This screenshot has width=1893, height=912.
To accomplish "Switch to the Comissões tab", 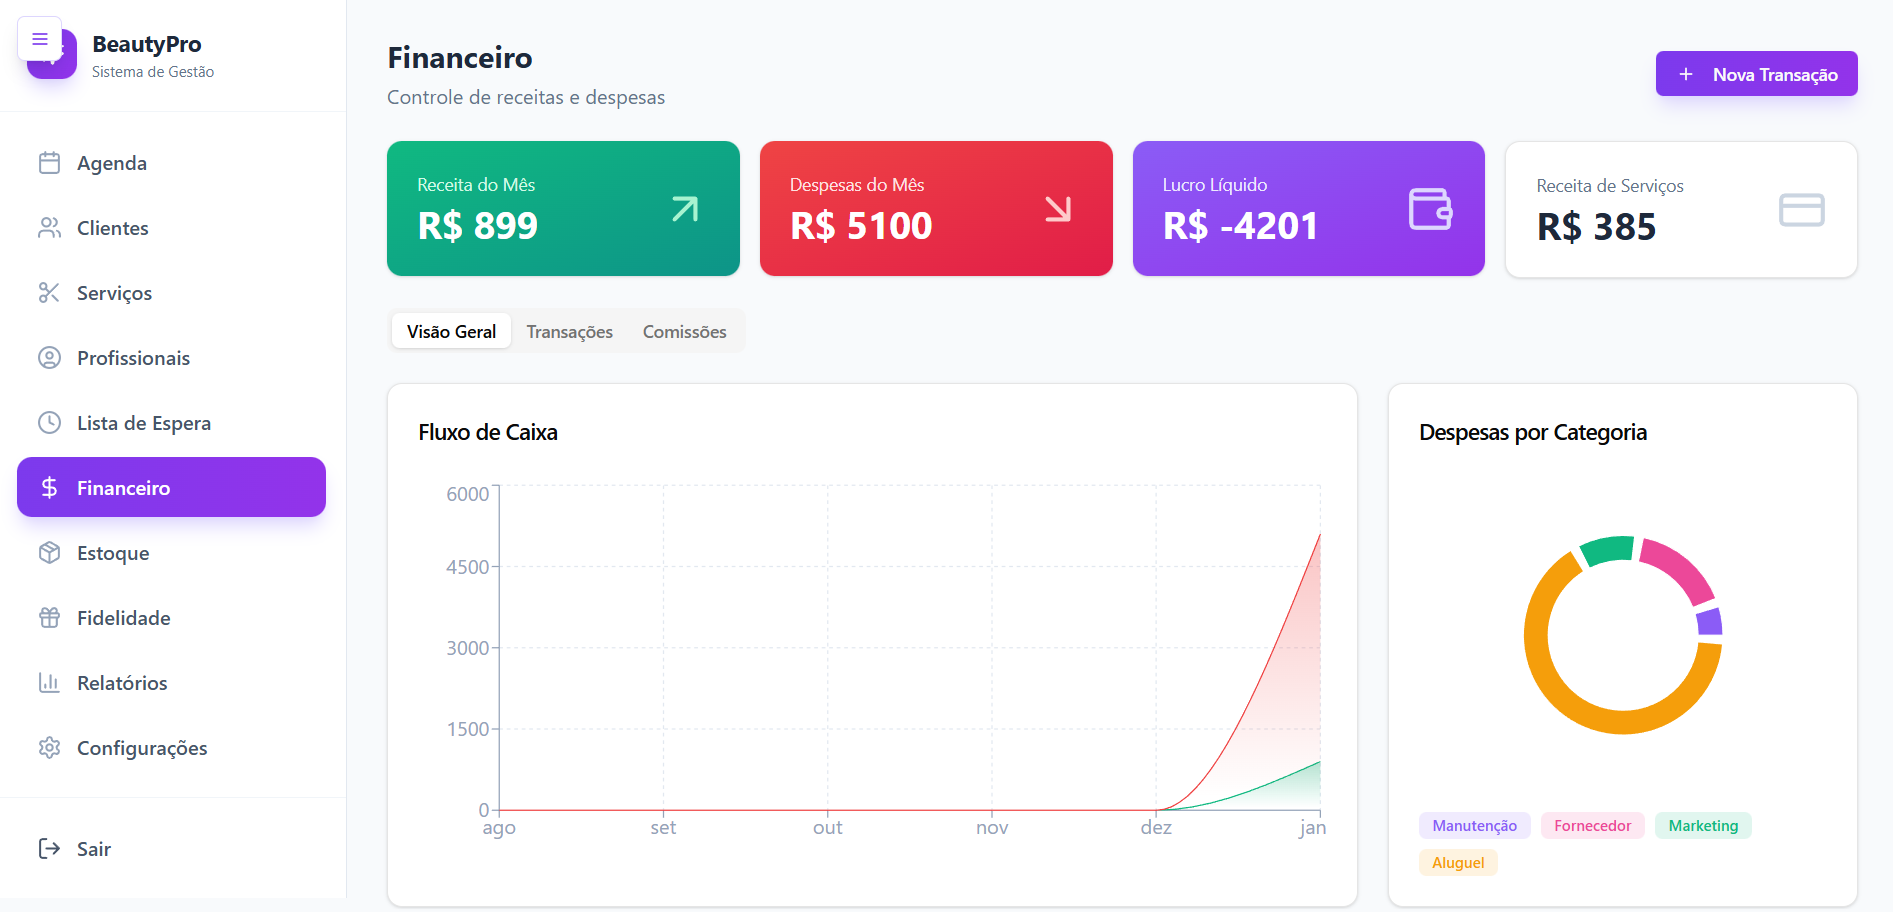I will click(x=685, y=331).
